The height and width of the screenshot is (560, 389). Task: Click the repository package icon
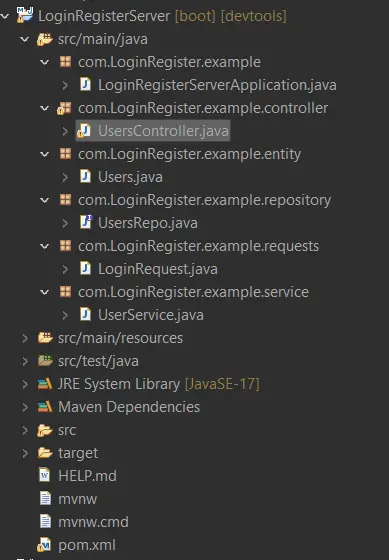tap(65, 200)
